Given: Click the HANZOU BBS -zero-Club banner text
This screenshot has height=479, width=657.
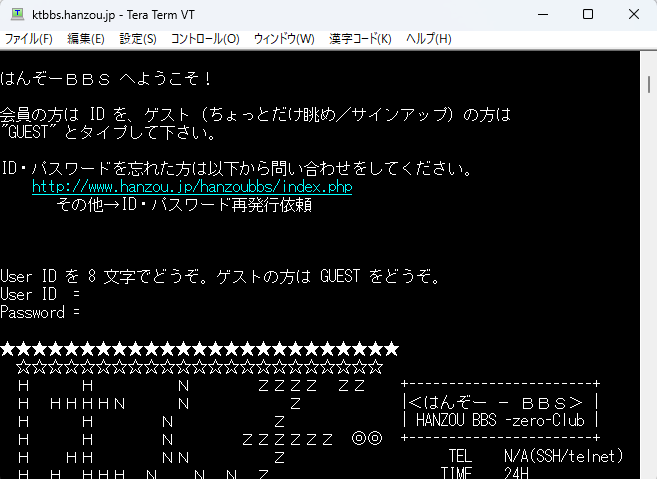Looking at the screenshot, I should [500, 420].
